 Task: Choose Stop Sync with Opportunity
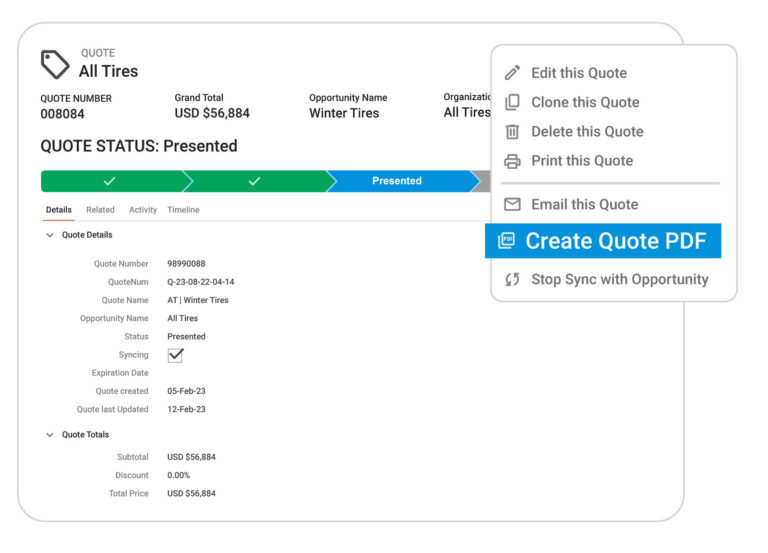tap(620, 279)
